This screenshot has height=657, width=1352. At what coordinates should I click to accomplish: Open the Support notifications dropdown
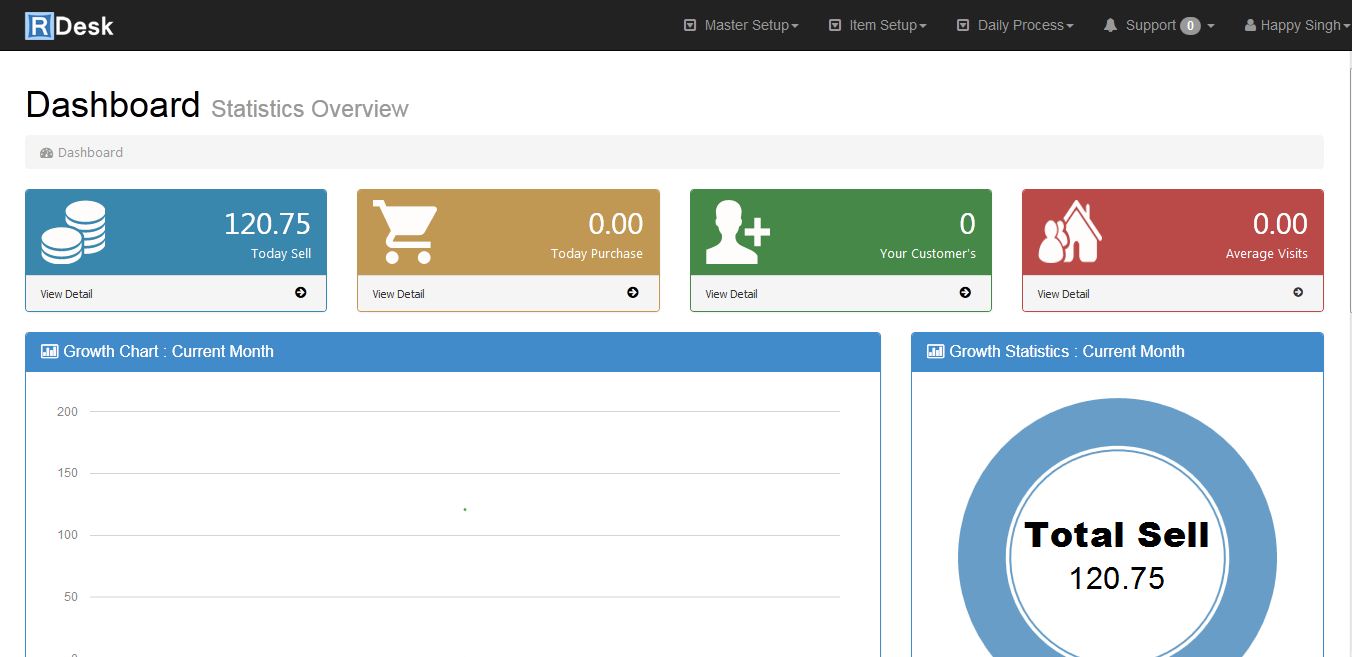pyautogui.click(x=1159, y=25)
